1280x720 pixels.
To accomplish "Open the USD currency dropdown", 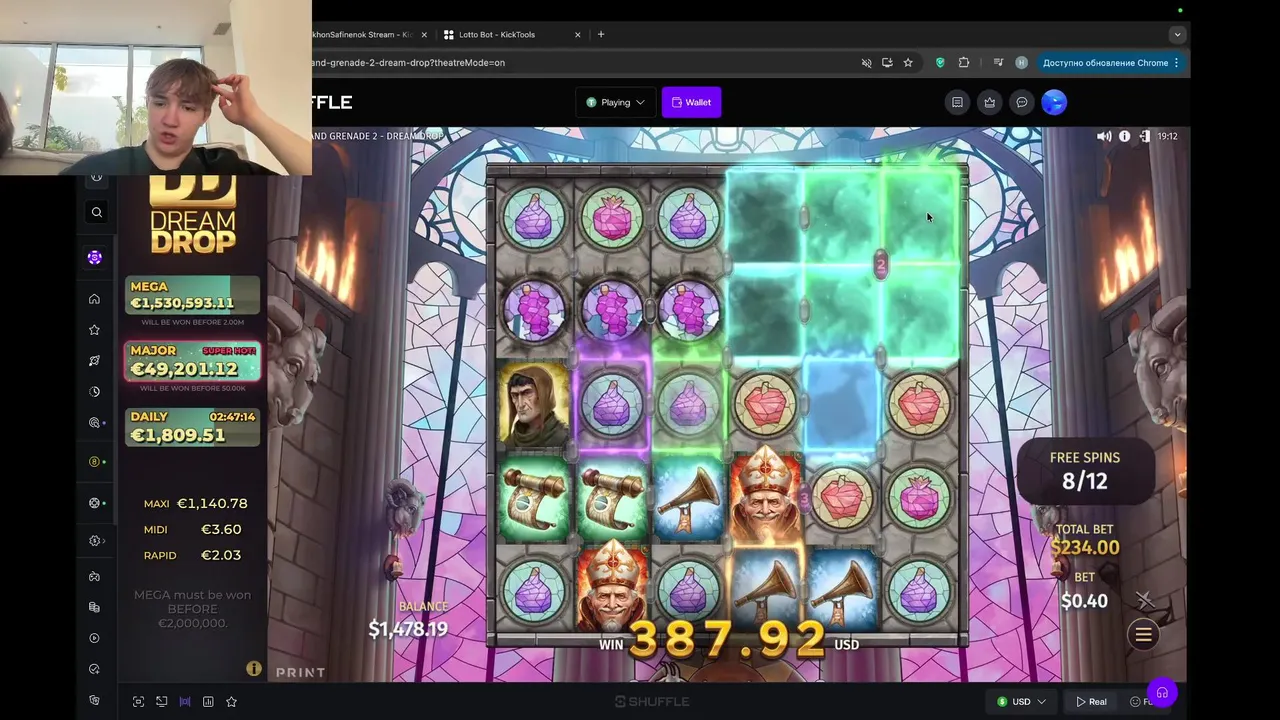I will click(x=1021, y=702).
